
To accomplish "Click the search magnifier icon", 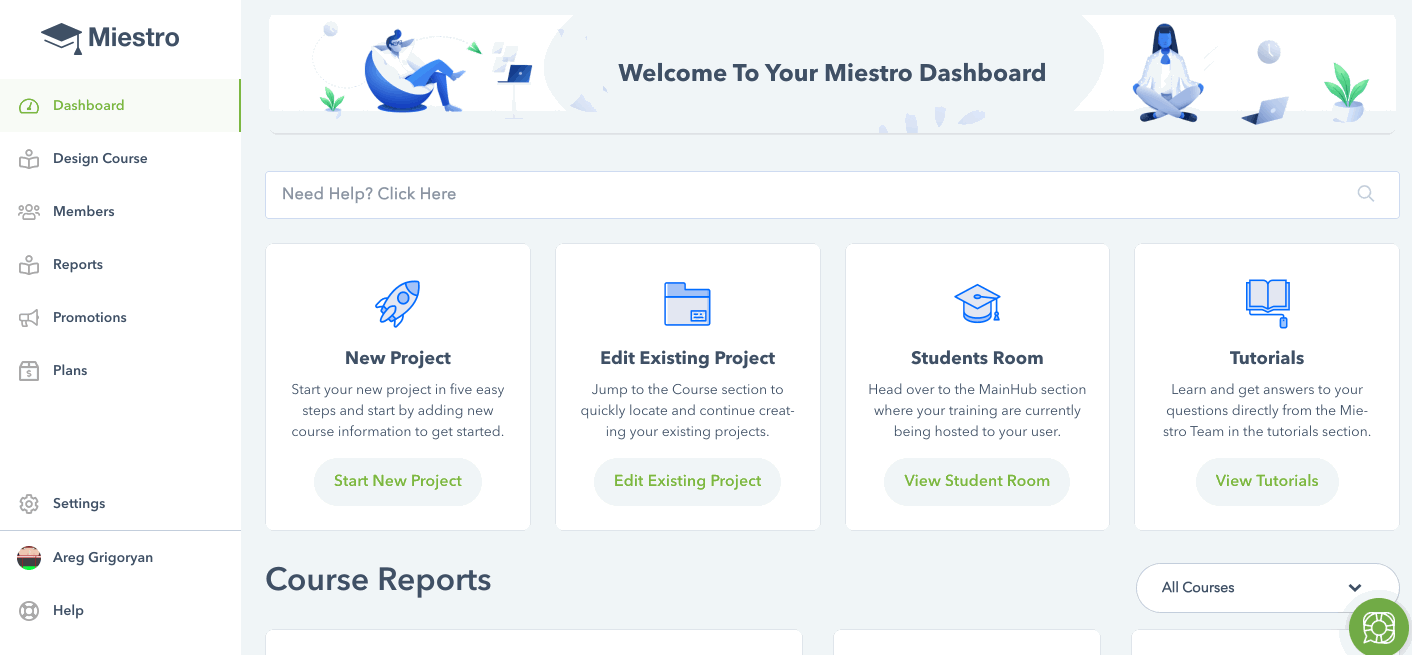I will click(1366, 194).
